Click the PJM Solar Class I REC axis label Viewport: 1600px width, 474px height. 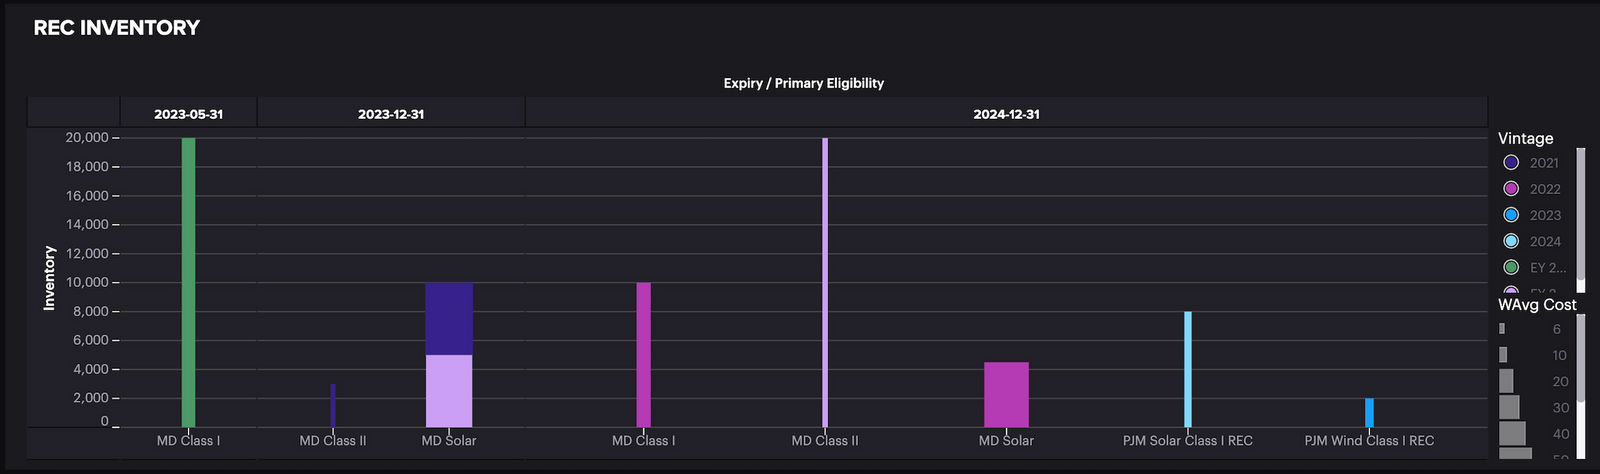pos(1187,441)
